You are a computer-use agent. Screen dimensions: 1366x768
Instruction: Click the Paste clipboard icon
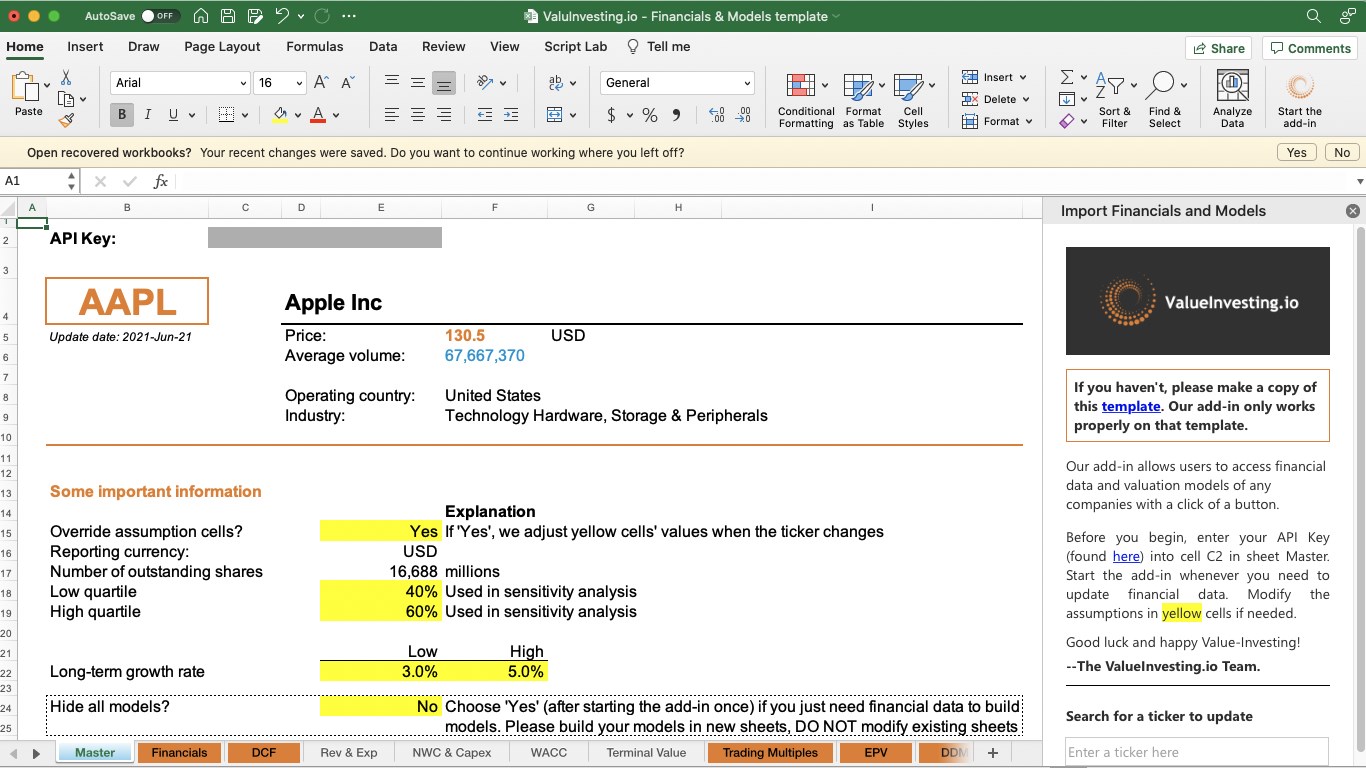point(24,88)
